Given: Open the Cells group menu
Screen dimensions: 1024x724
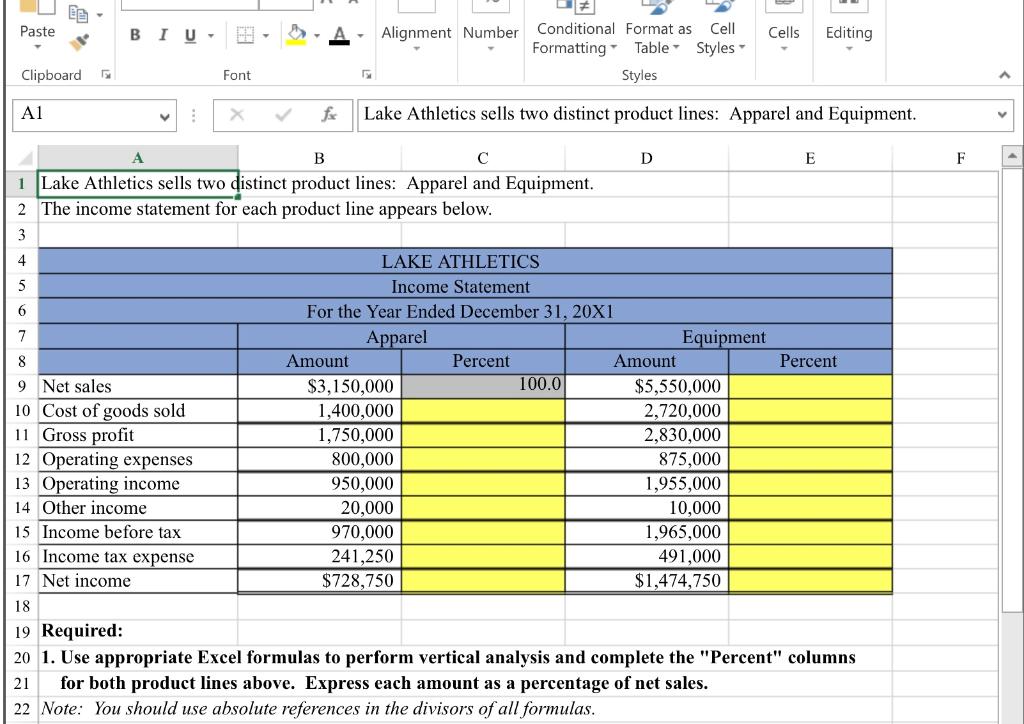Looking at the screenshot, I should [784, 36].
